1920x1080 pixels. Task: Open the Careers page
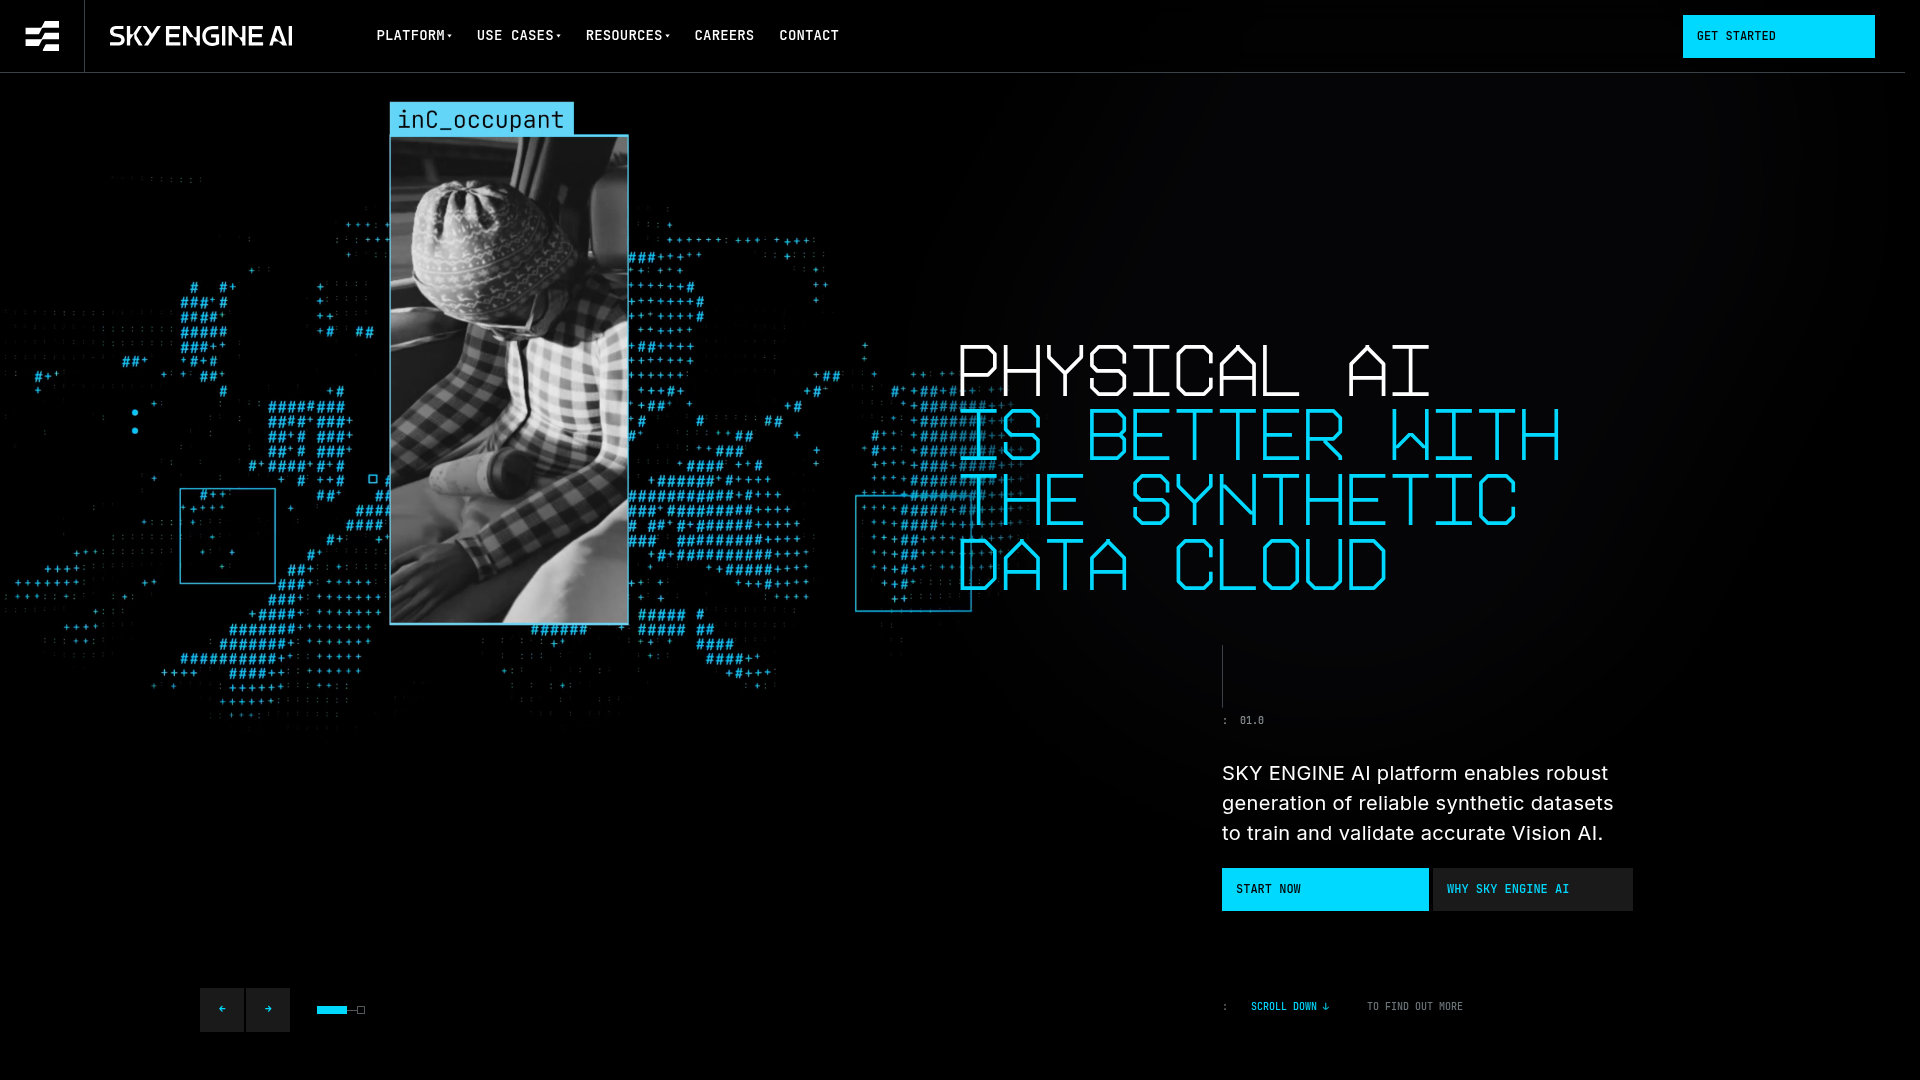[x=725, y=36]
